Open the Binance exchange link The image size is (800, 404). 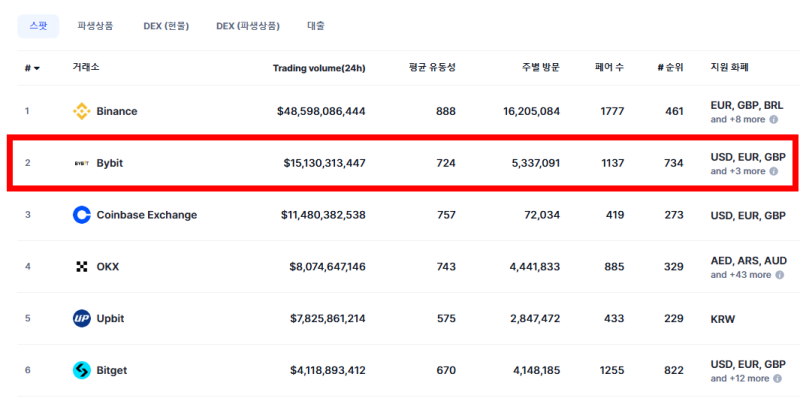click(117, 111)
